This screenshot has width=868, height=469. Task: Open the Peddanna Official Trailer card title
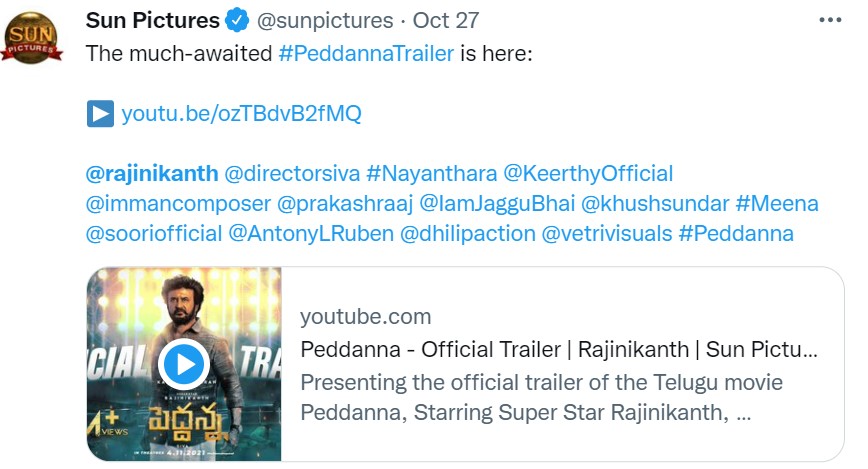click(559, 349)
